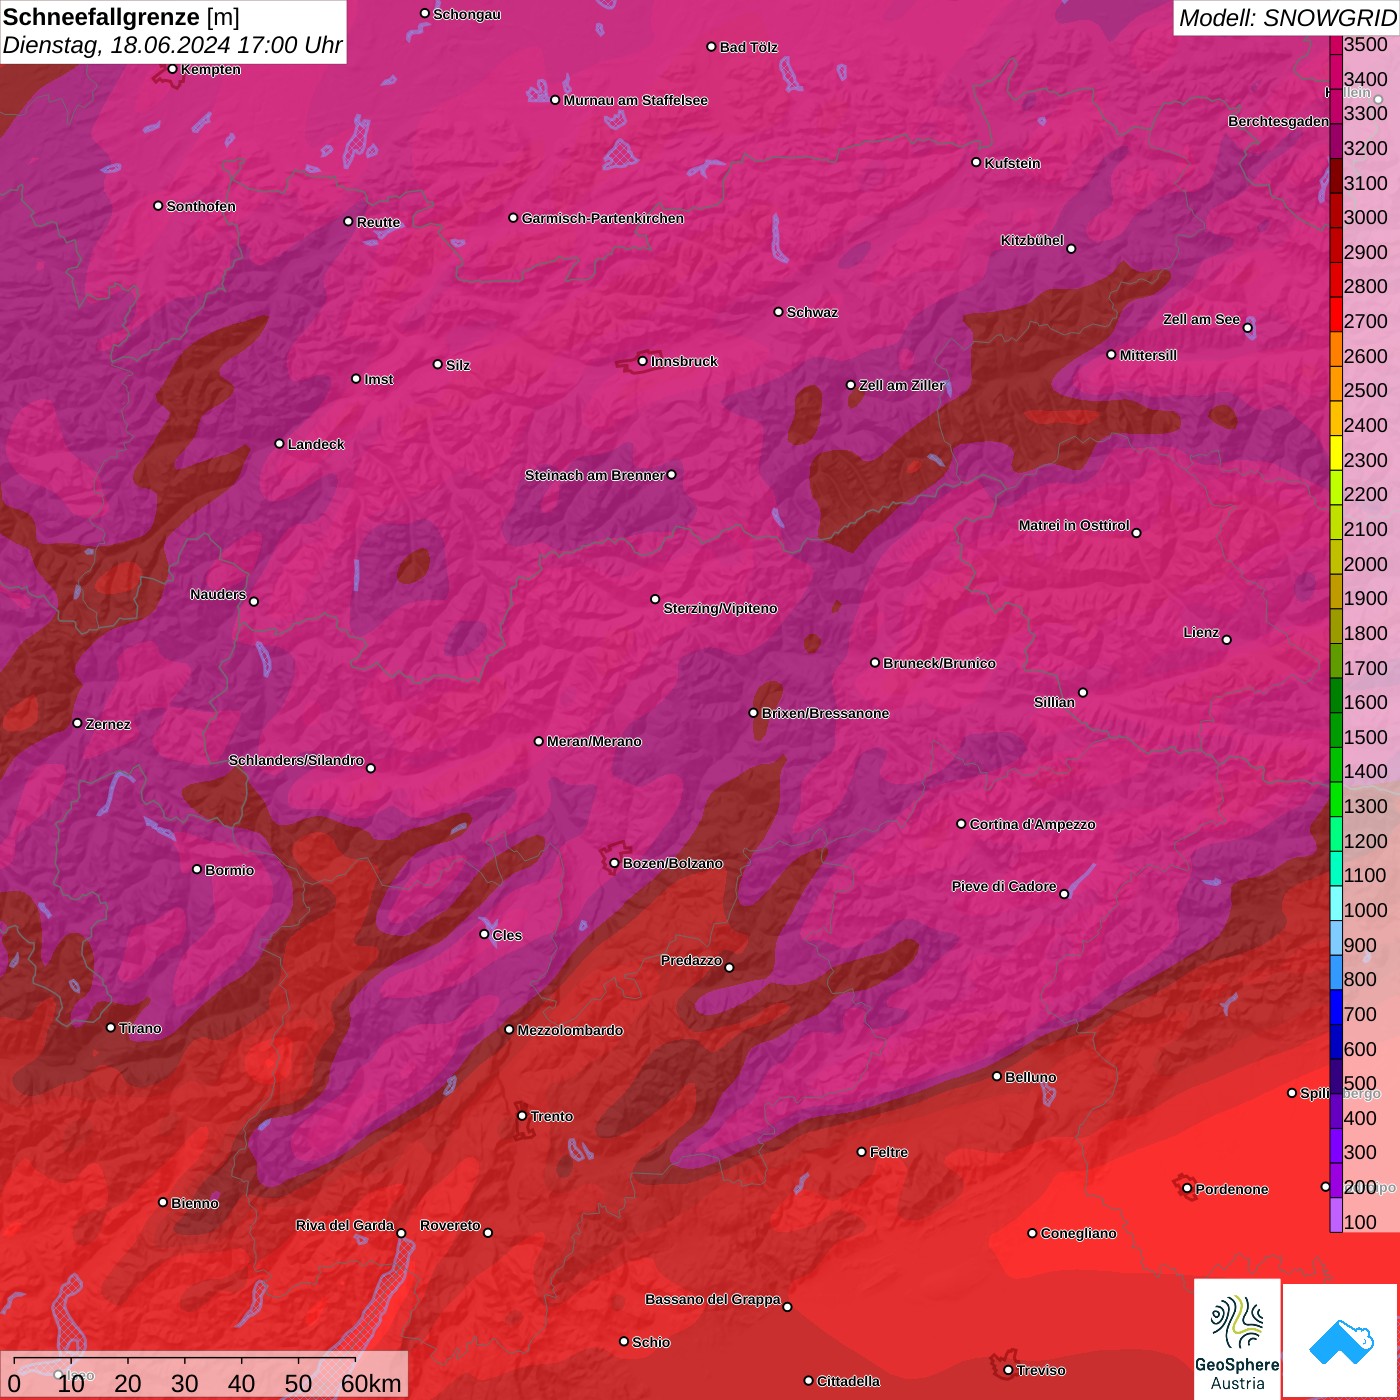
Task: Click the Cles label
Action: (507, 935)
